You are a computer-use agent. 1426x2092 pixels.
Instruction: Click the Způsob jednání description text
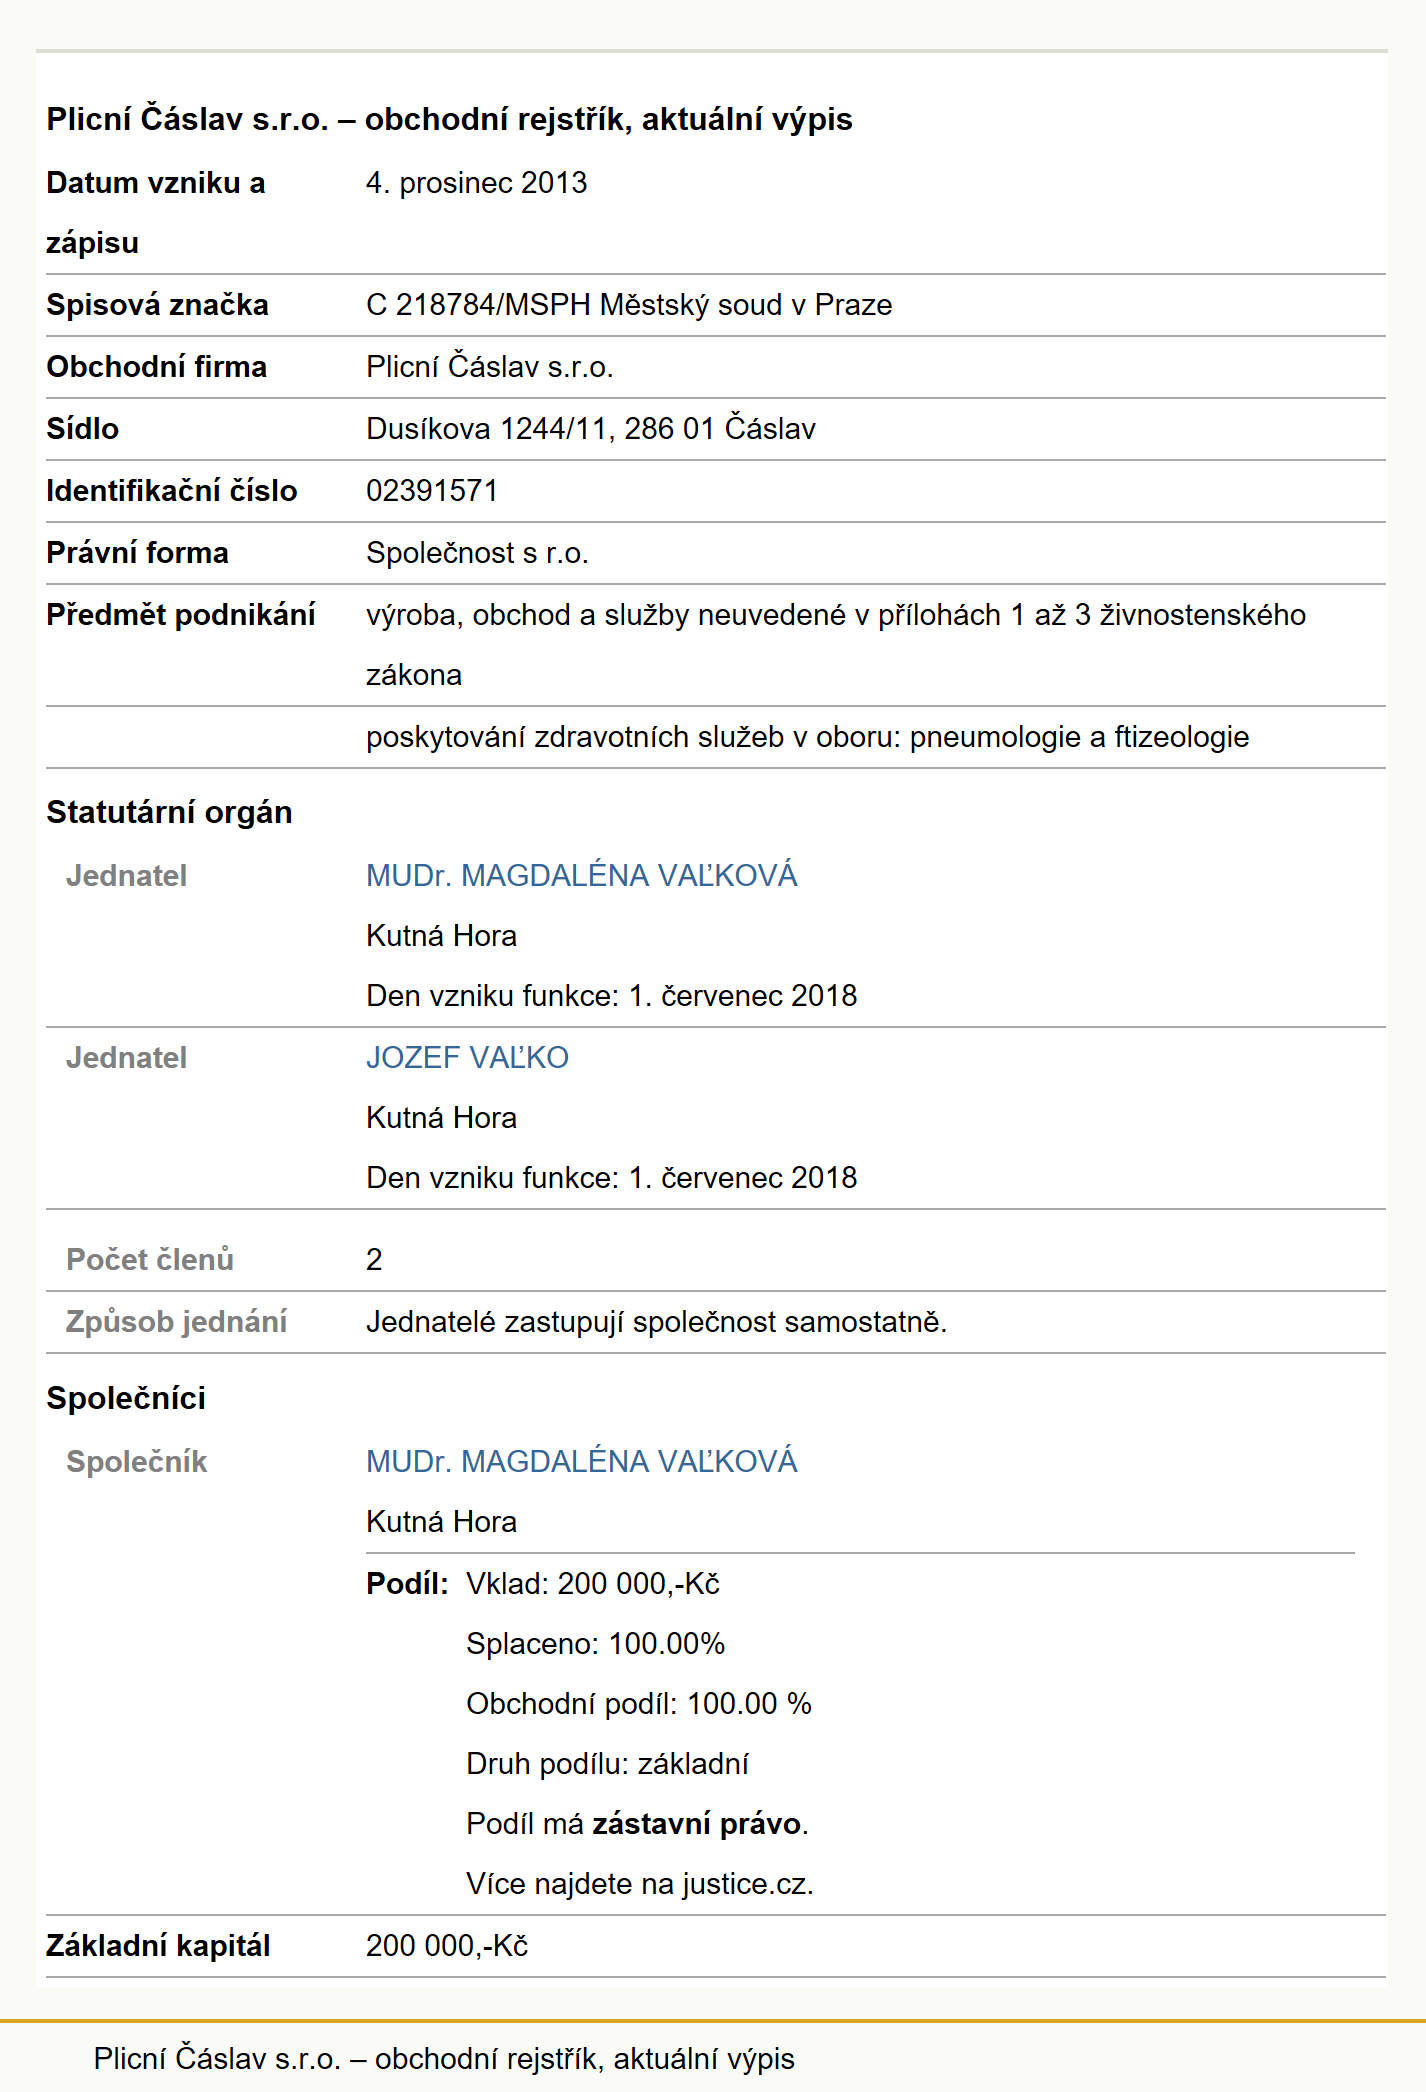point(656,1322)
